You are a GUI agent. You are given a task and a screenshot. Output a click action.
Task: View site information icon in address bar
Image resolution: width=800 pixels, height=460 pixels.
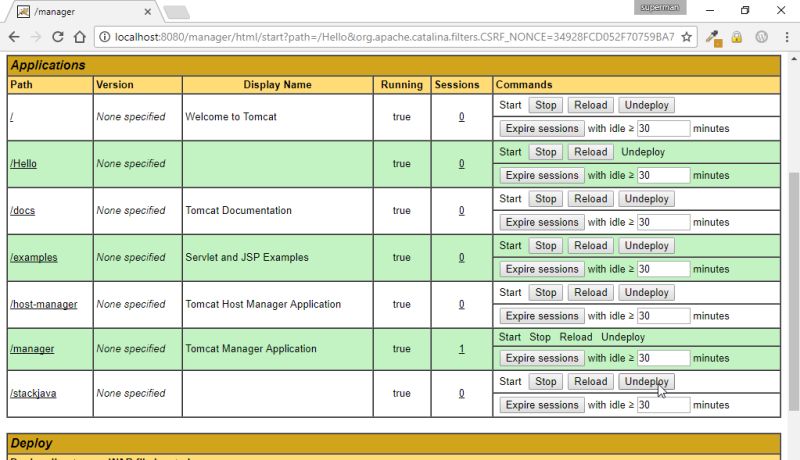[104, 37]
